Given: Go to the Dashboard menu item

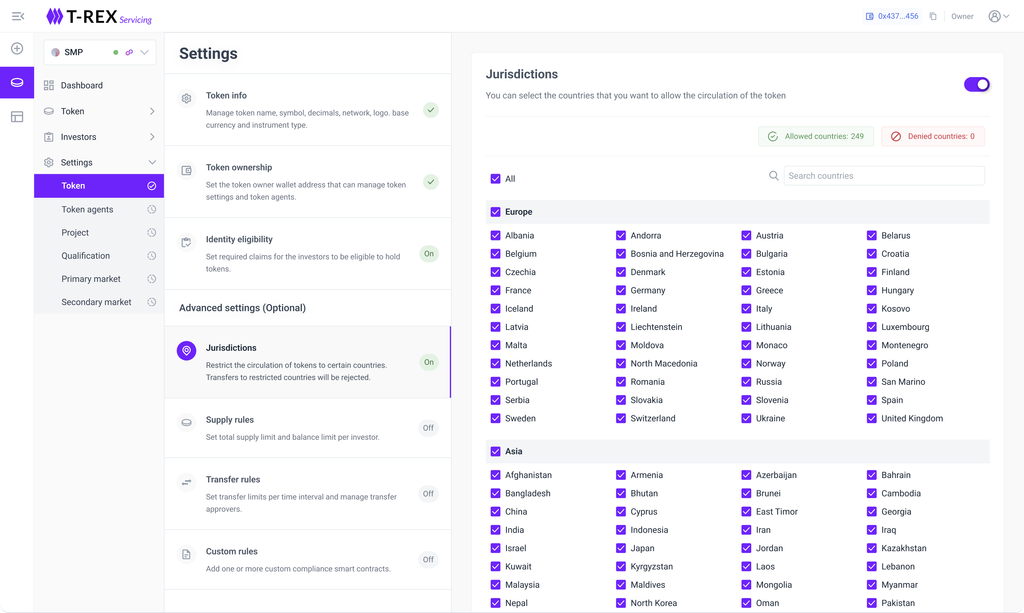Looking at the screenshot, I should pyautogui.click(x=81, y=86).
